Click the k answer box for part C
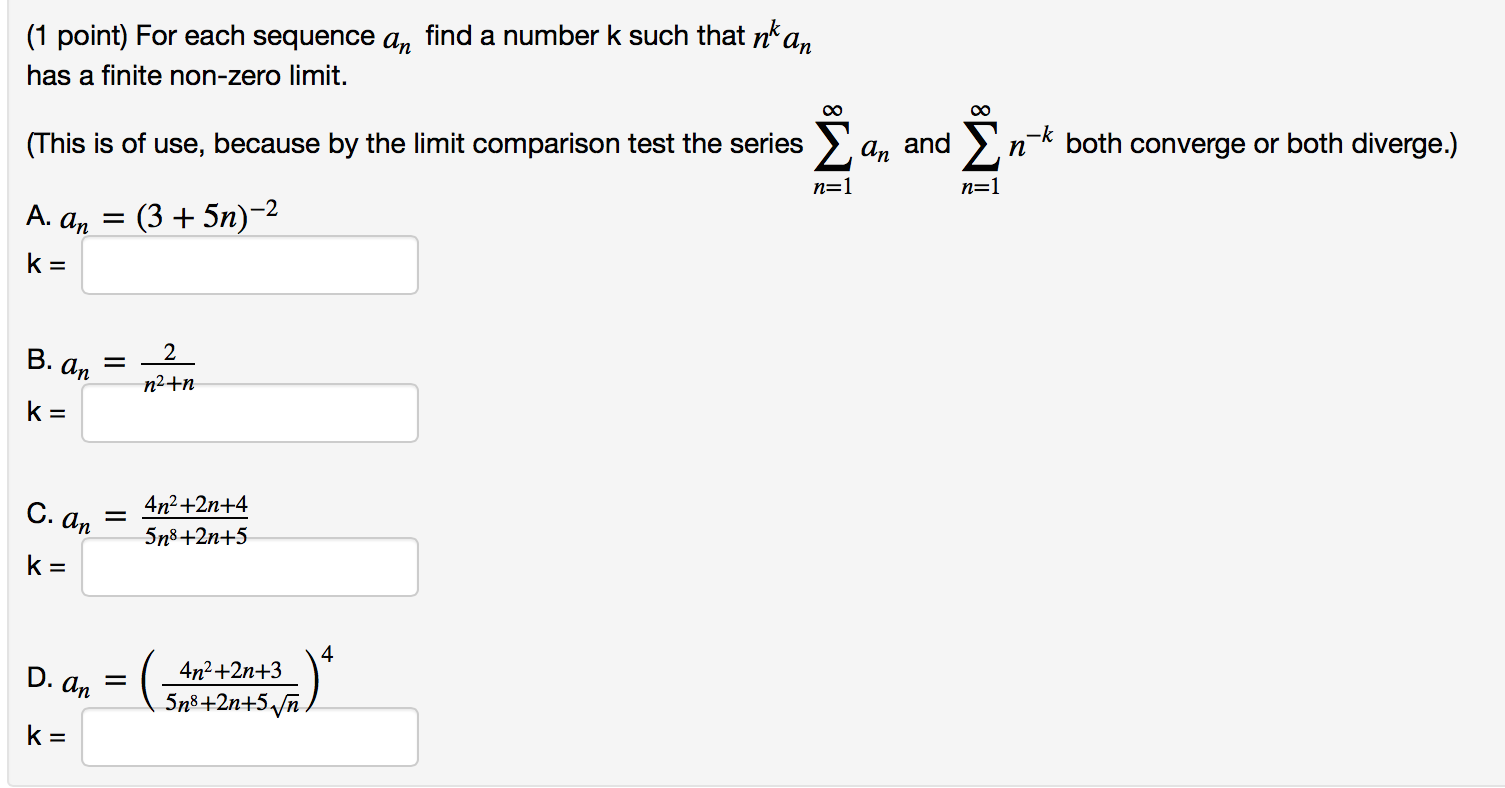Viewport: 1505px width, 788px height. pos(249,566)
